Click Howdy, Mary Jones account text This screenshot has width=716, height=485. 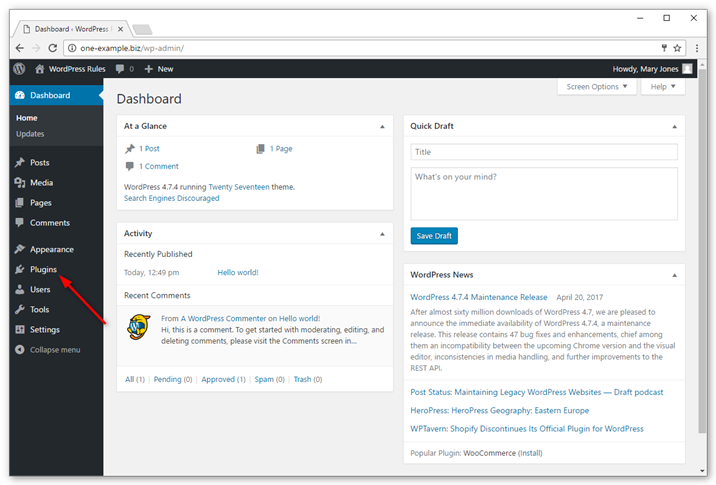(x=645, y=69)
